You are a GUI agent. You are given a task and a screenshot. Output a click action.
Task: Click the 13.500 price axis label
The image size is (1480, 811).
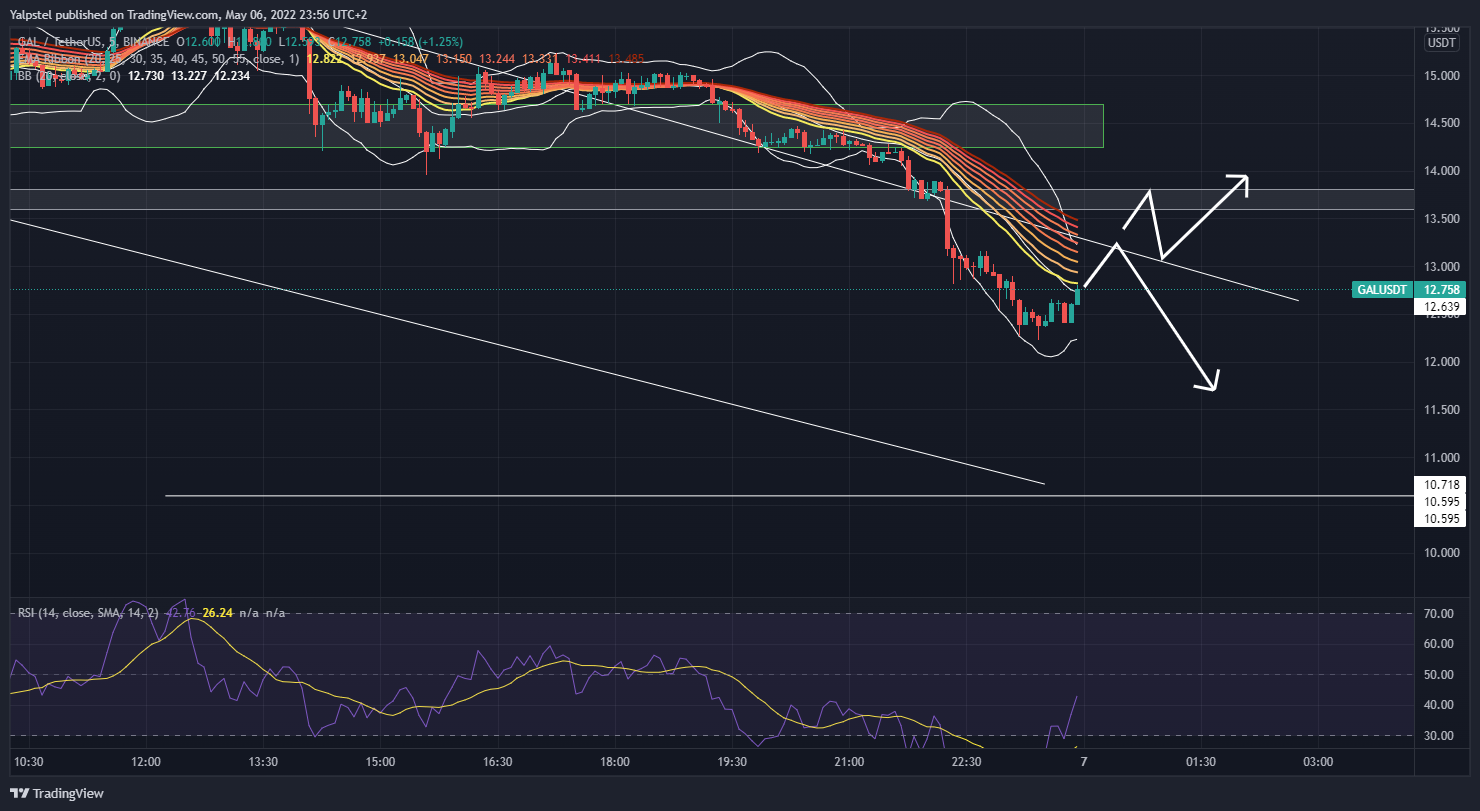[1440, 219]
